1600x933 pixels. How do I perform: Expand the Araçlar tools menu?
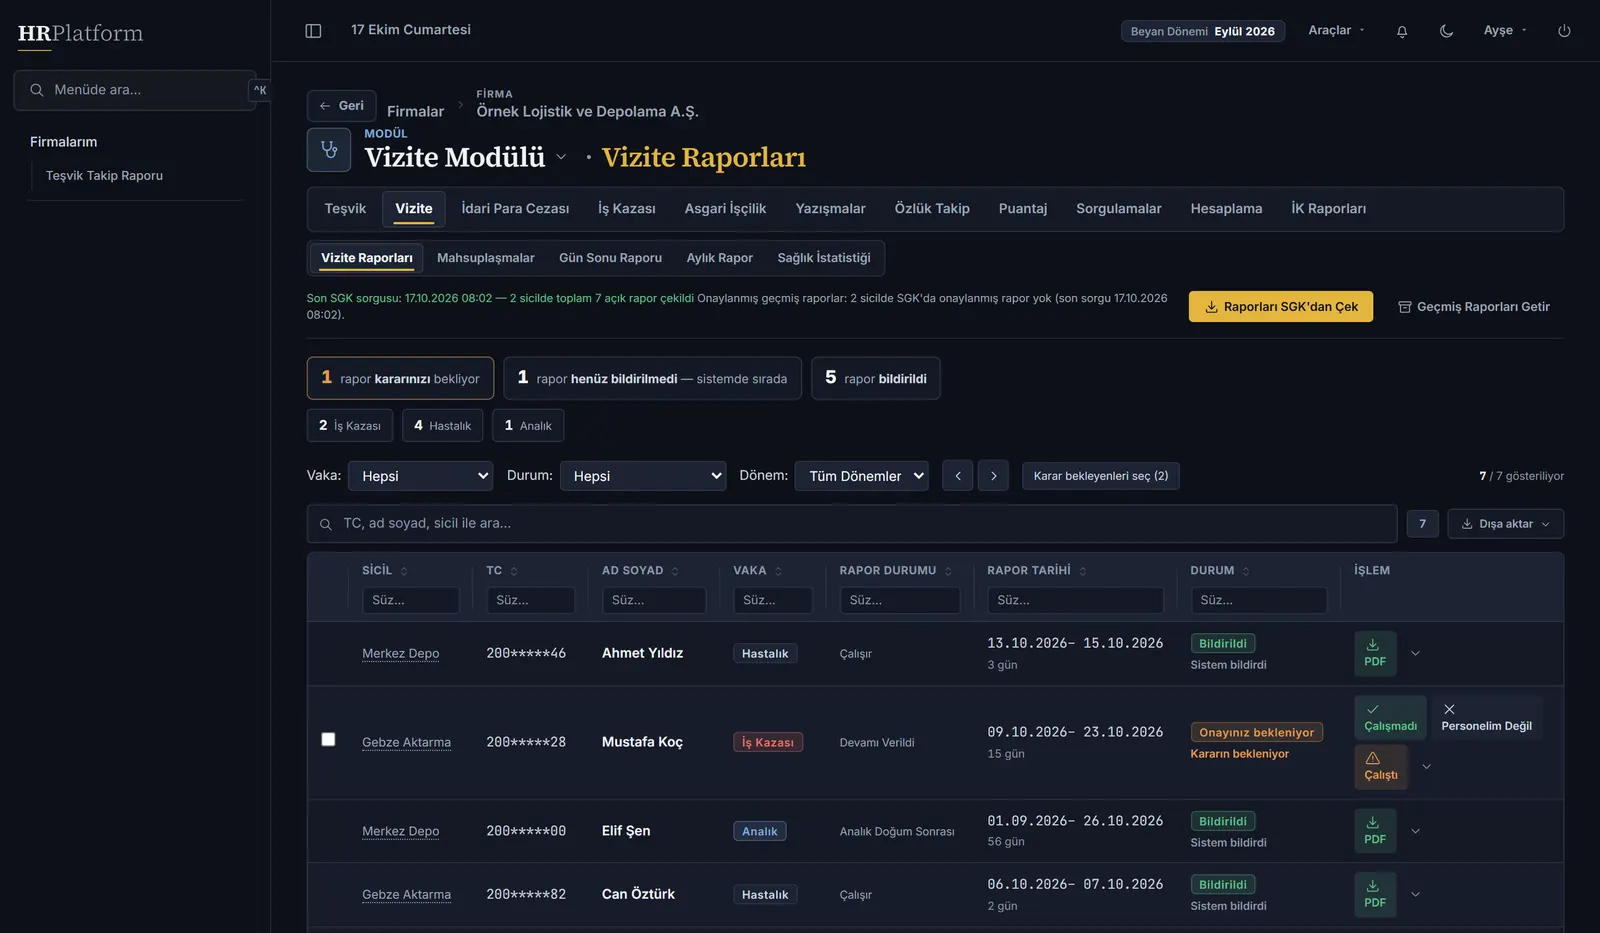[x=1336, y=31]
